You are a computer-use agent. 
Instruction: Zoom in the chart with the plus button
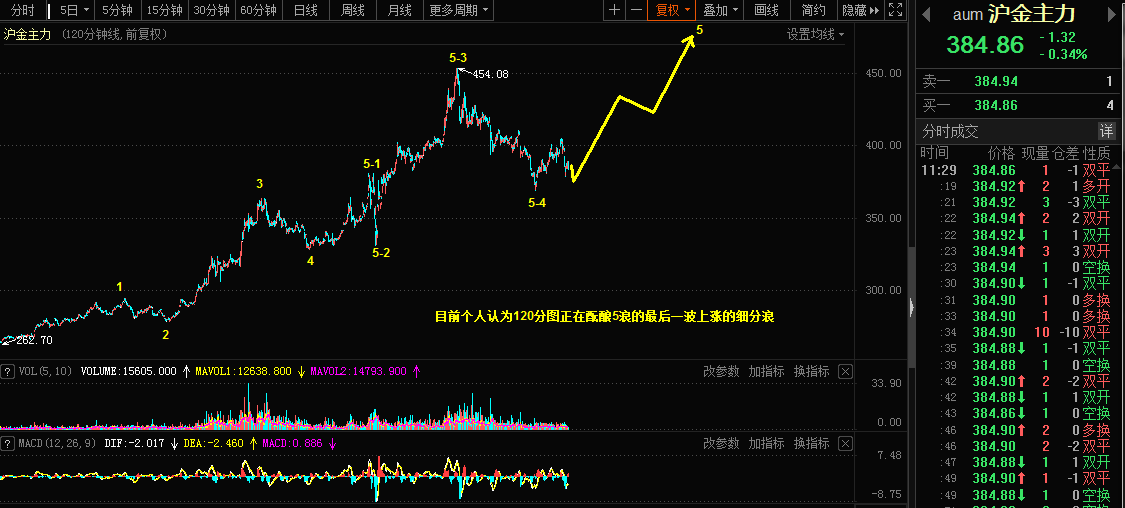(x=614, y=10)
